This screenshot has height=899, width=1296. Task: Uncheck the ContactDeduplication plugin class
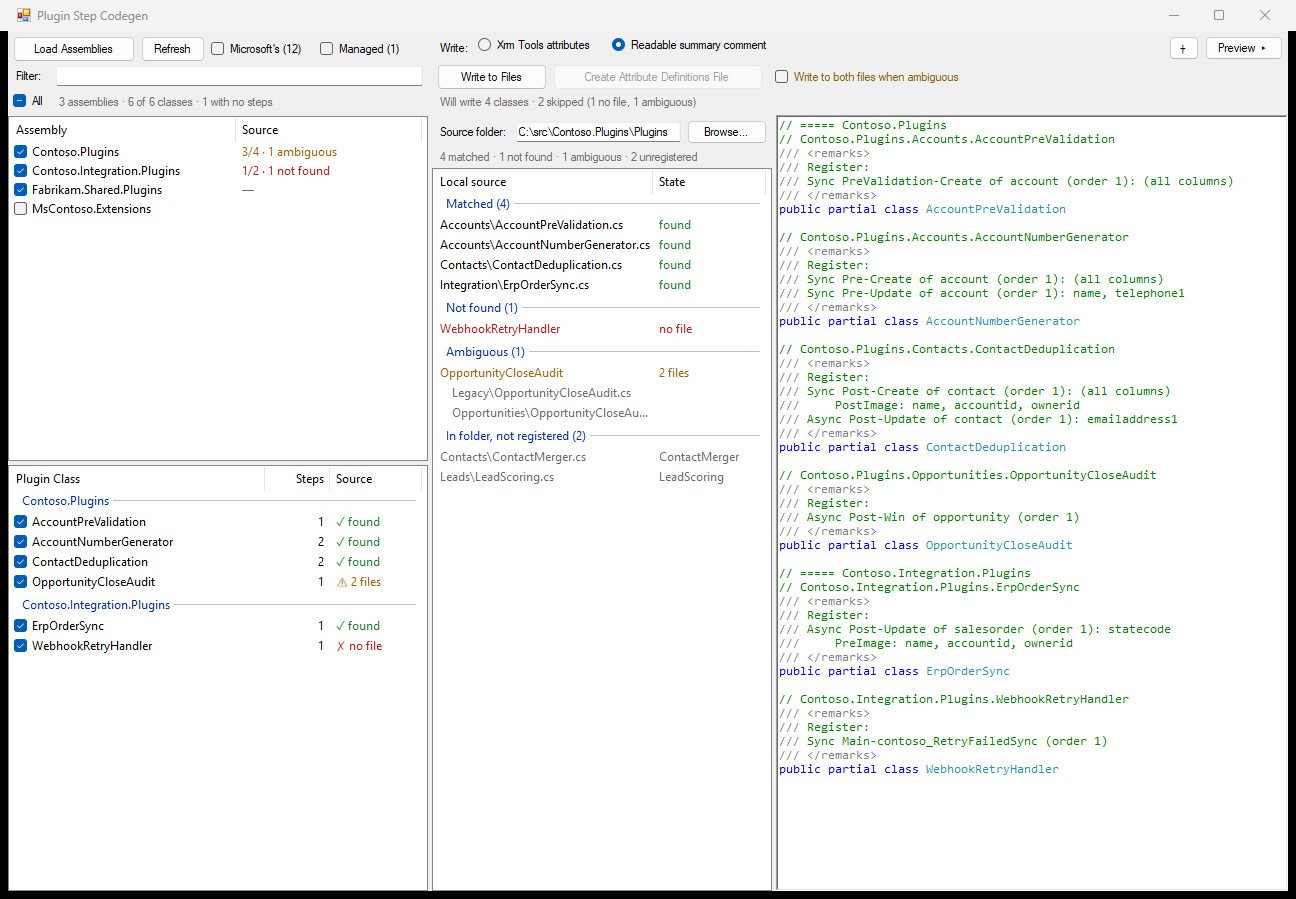pos(21,562)
